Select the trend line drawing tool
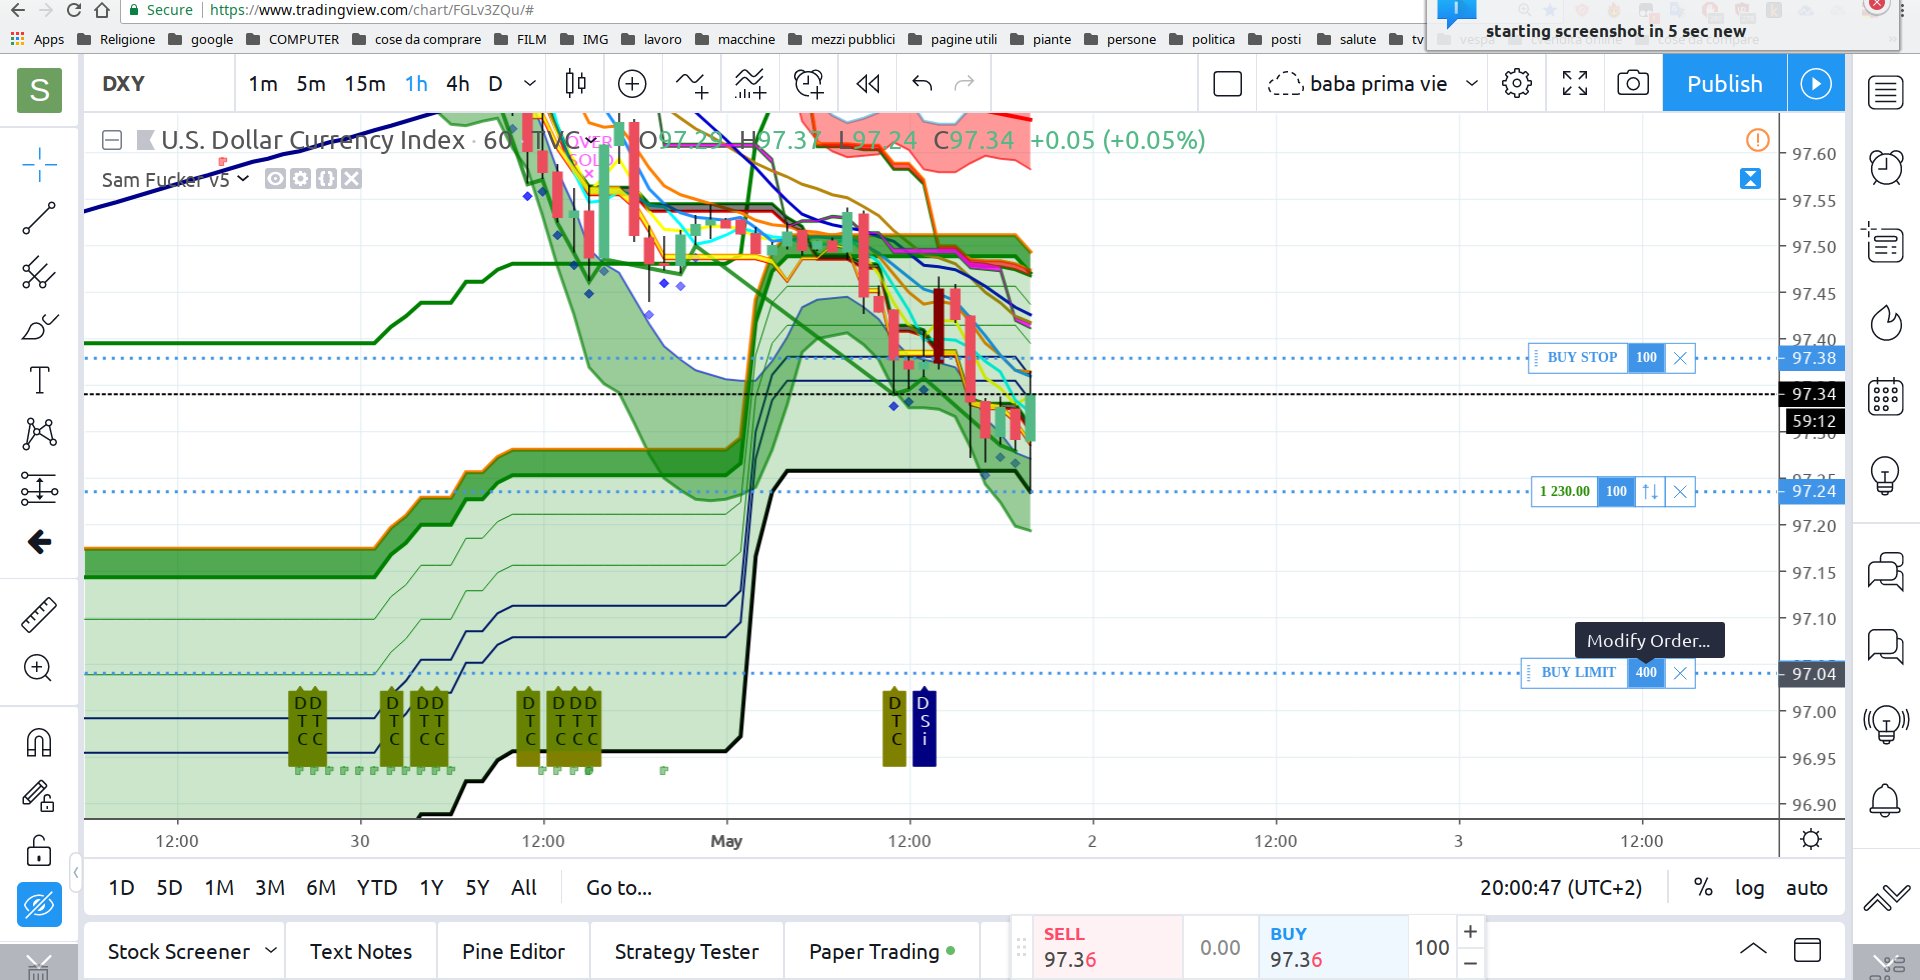The width and height of the screenshot is (1920, 980). click(x=40, y=218)
